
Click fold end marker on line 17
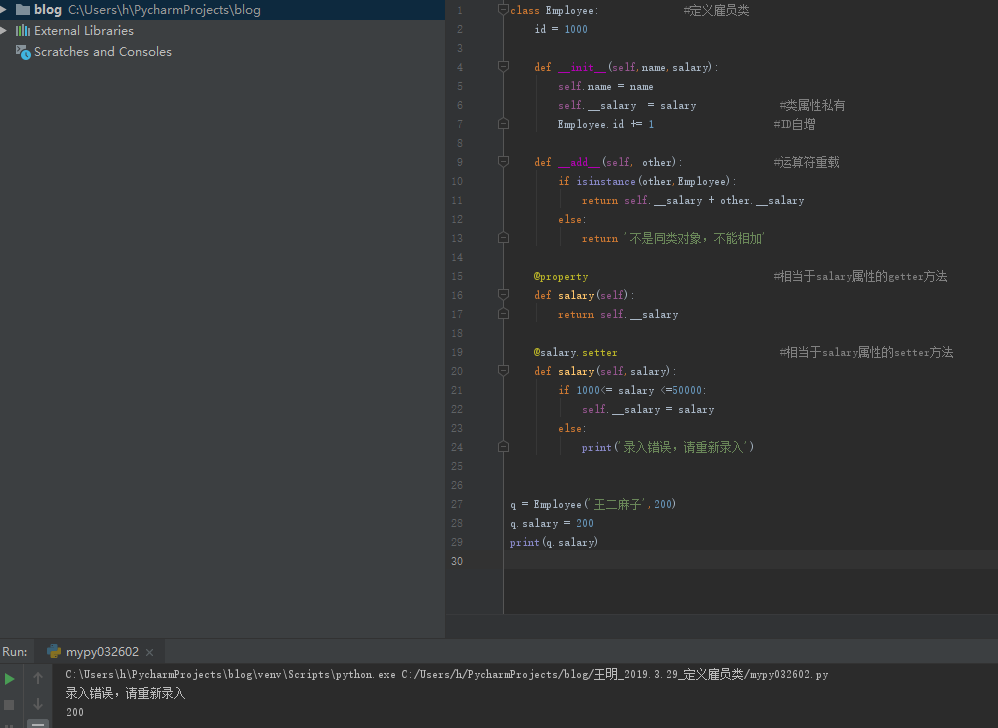[x=503, y=314]
